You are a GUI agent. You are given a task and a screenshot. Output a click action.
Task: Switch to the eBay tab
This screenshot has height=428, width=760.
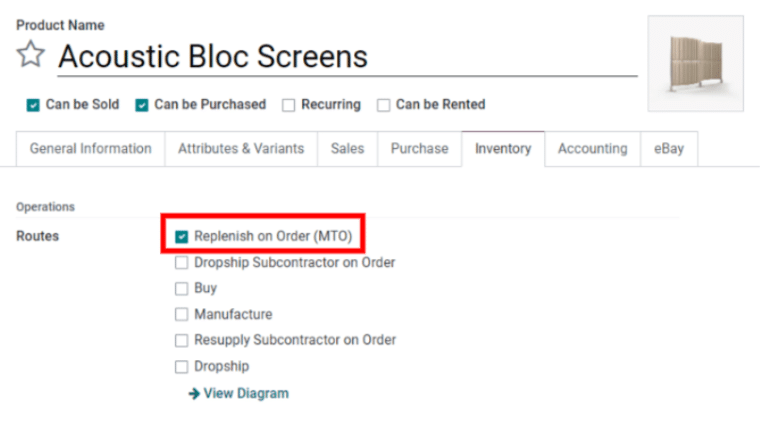pos(669,149)
